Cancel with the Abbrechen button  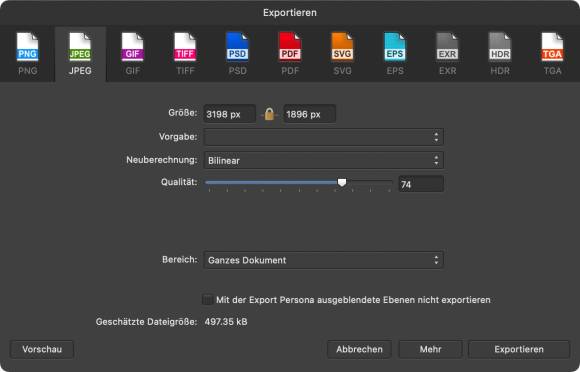[359, 349]
